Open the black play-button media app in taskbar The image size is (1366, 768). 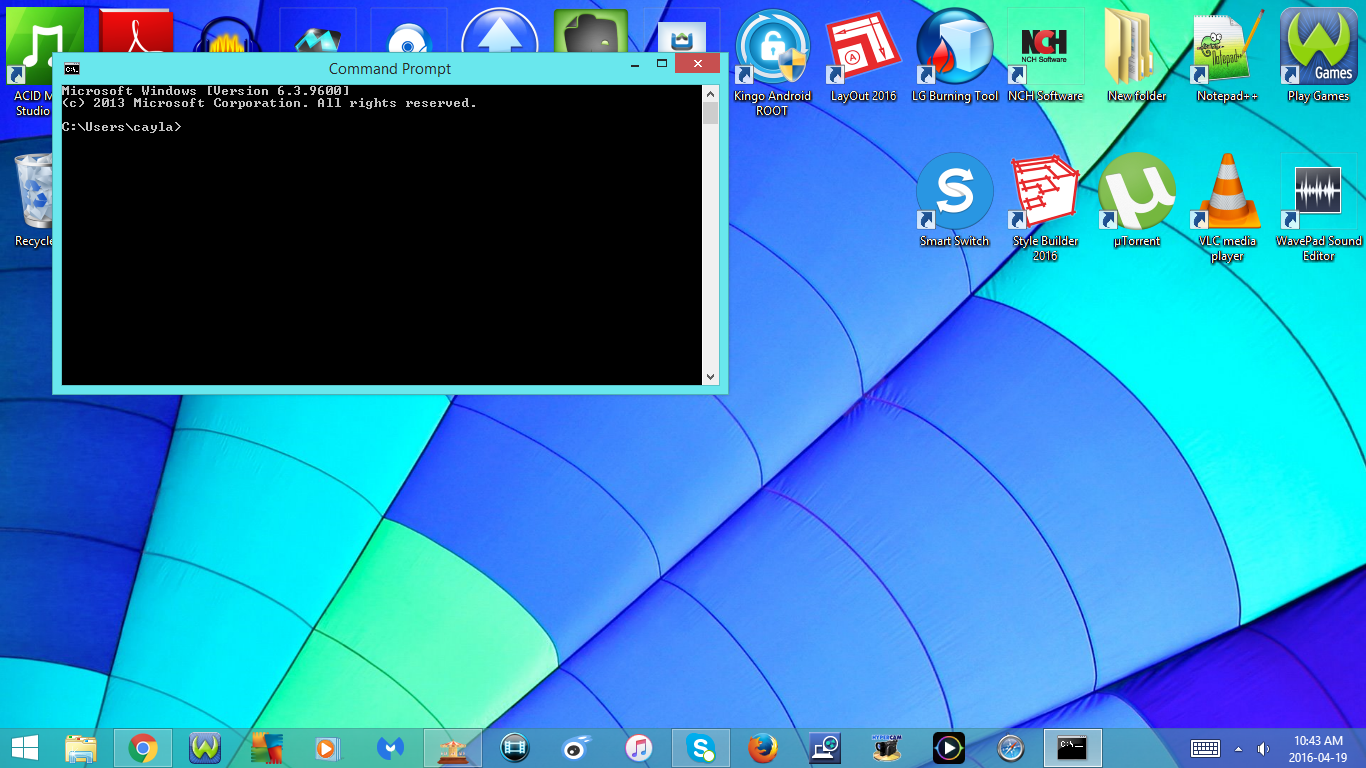tap(949, 747)
